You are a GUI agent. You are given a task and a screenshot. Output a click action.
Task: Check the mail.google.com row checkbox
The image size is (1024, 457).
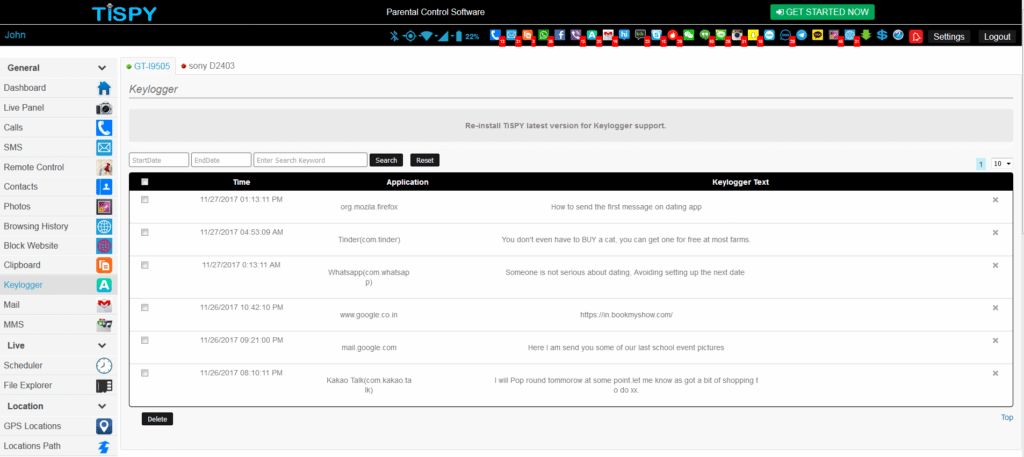click(144, 340)
